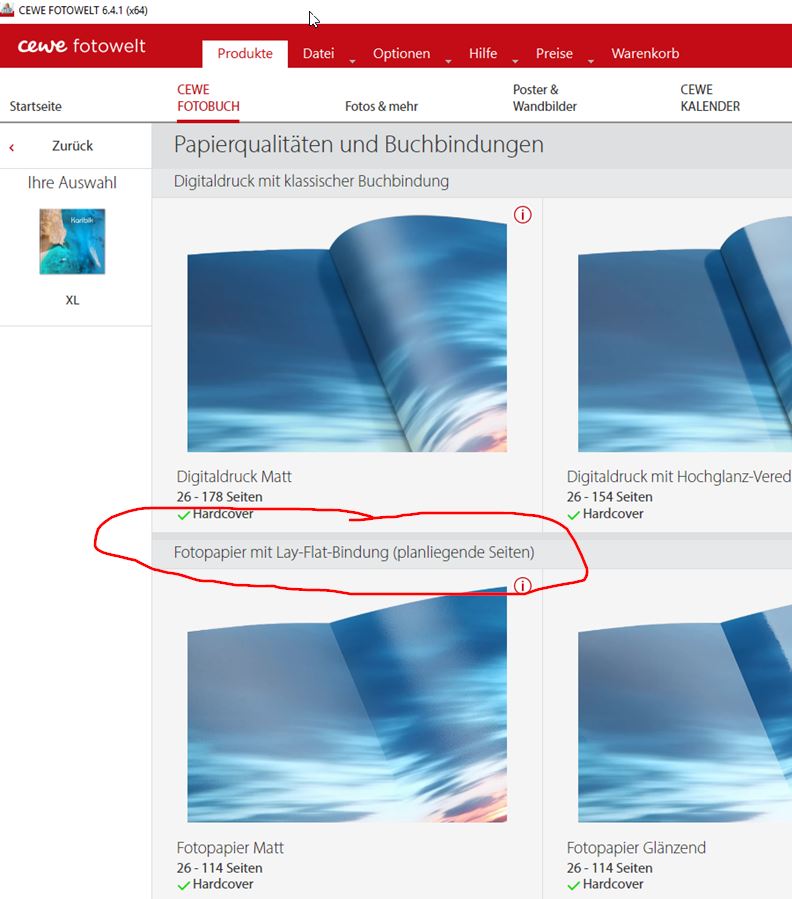
Task: Click the Digitaldruck Matt title
Action: (234, 476)
